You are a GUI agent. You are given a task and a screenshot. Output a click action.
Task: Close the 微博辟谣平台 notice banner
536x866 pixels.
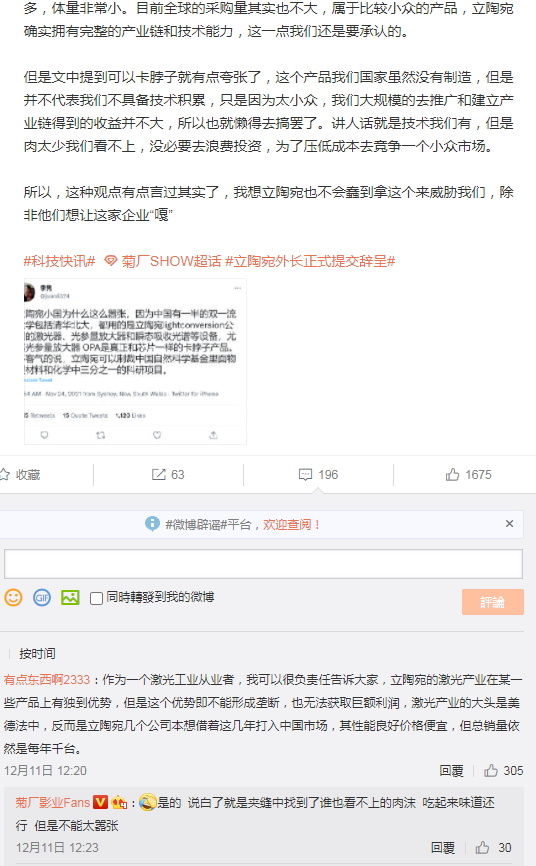(x=509, y=524)
